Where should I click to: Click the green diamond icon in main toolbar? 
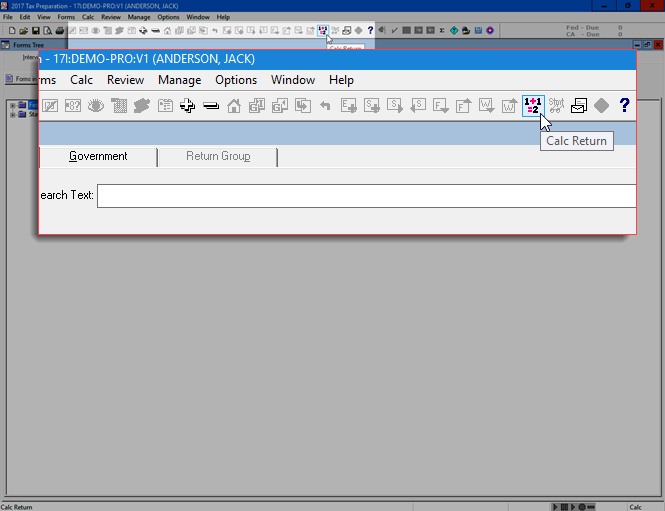click(454, 31)
